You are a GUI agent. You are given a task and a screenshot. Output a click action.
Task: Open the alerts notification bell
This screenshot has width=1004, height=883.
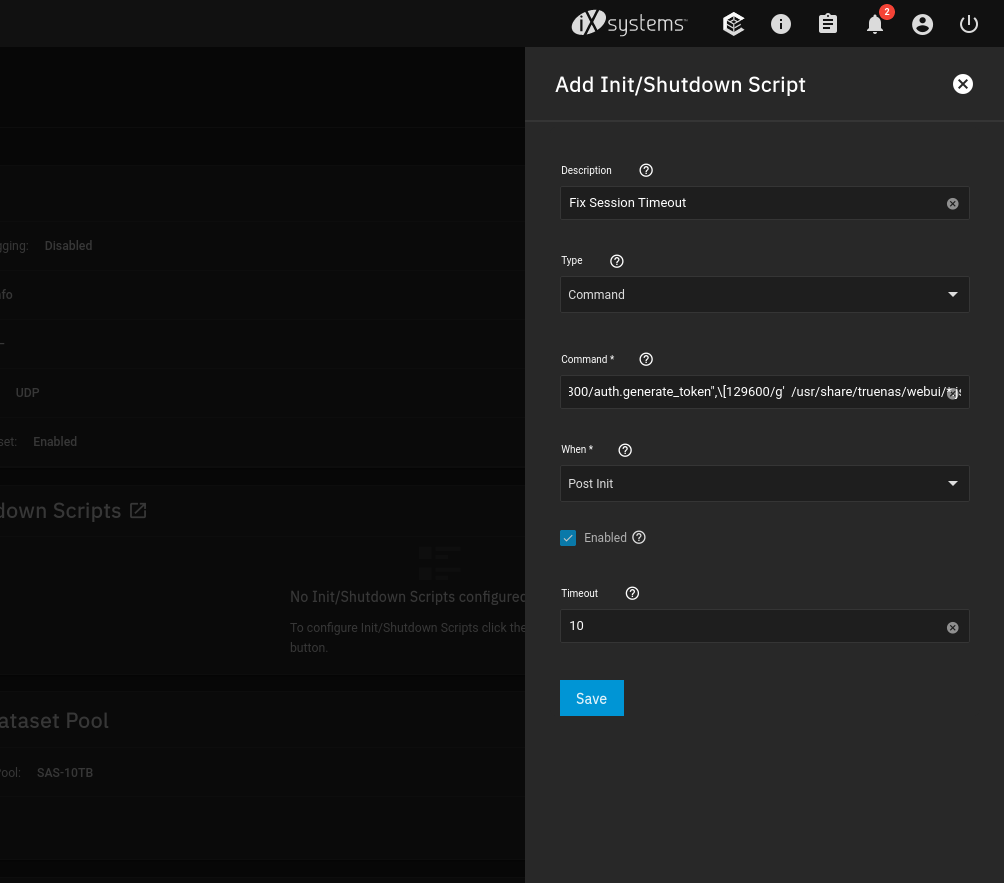(x=875, y=23)
